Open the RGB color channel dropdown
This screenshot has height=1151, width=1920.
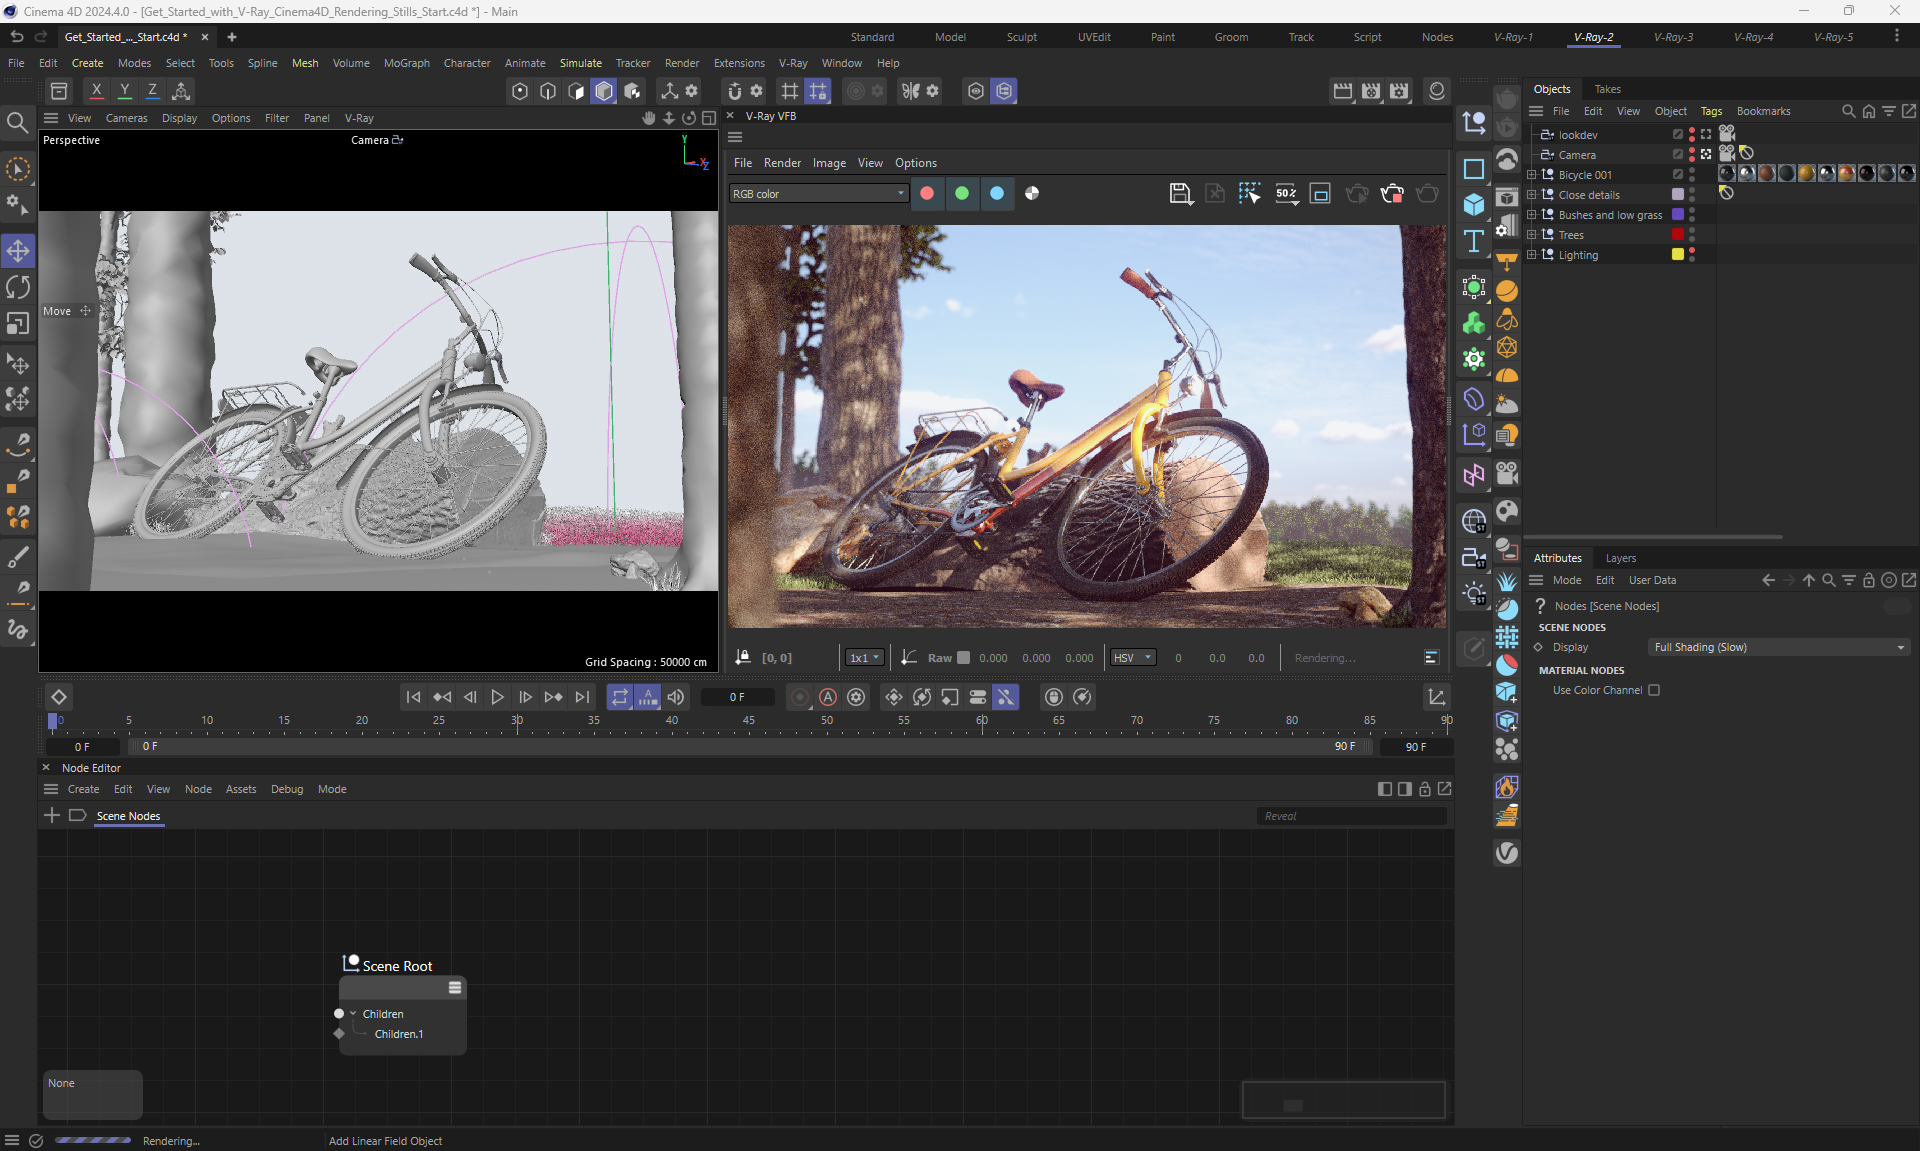[x=817, y=194]
